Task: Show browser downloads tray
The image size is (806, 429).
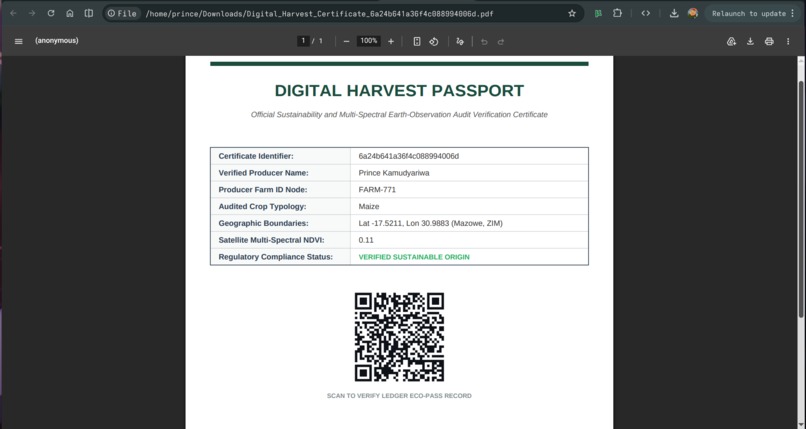Action: coord(674,13)
